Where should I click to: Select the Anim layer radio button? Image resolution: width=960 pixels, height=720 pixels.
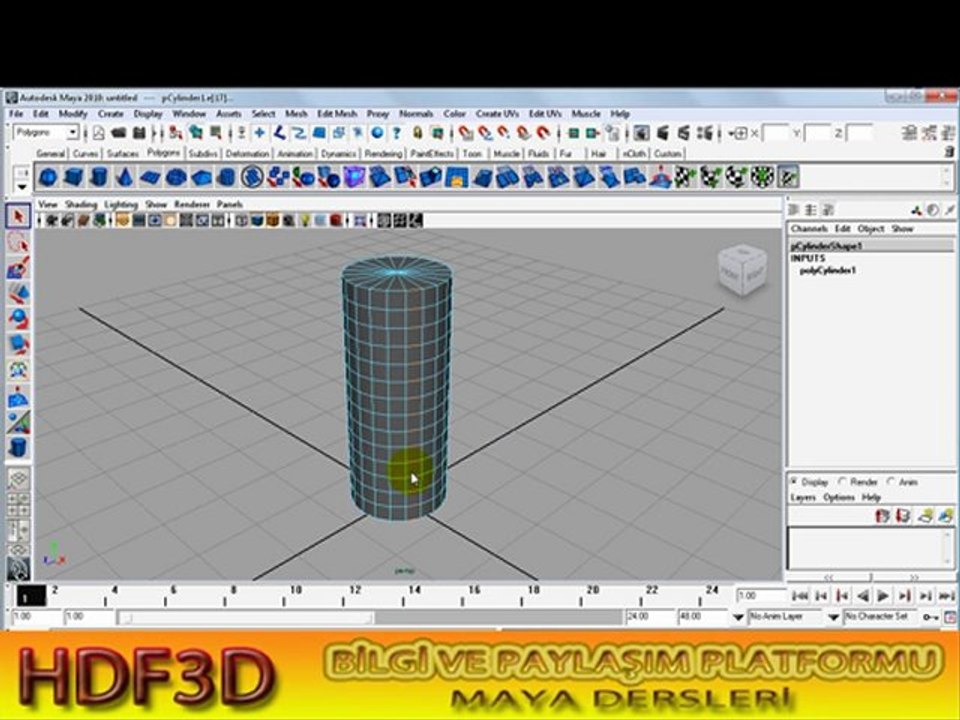[x=891, y=481]
